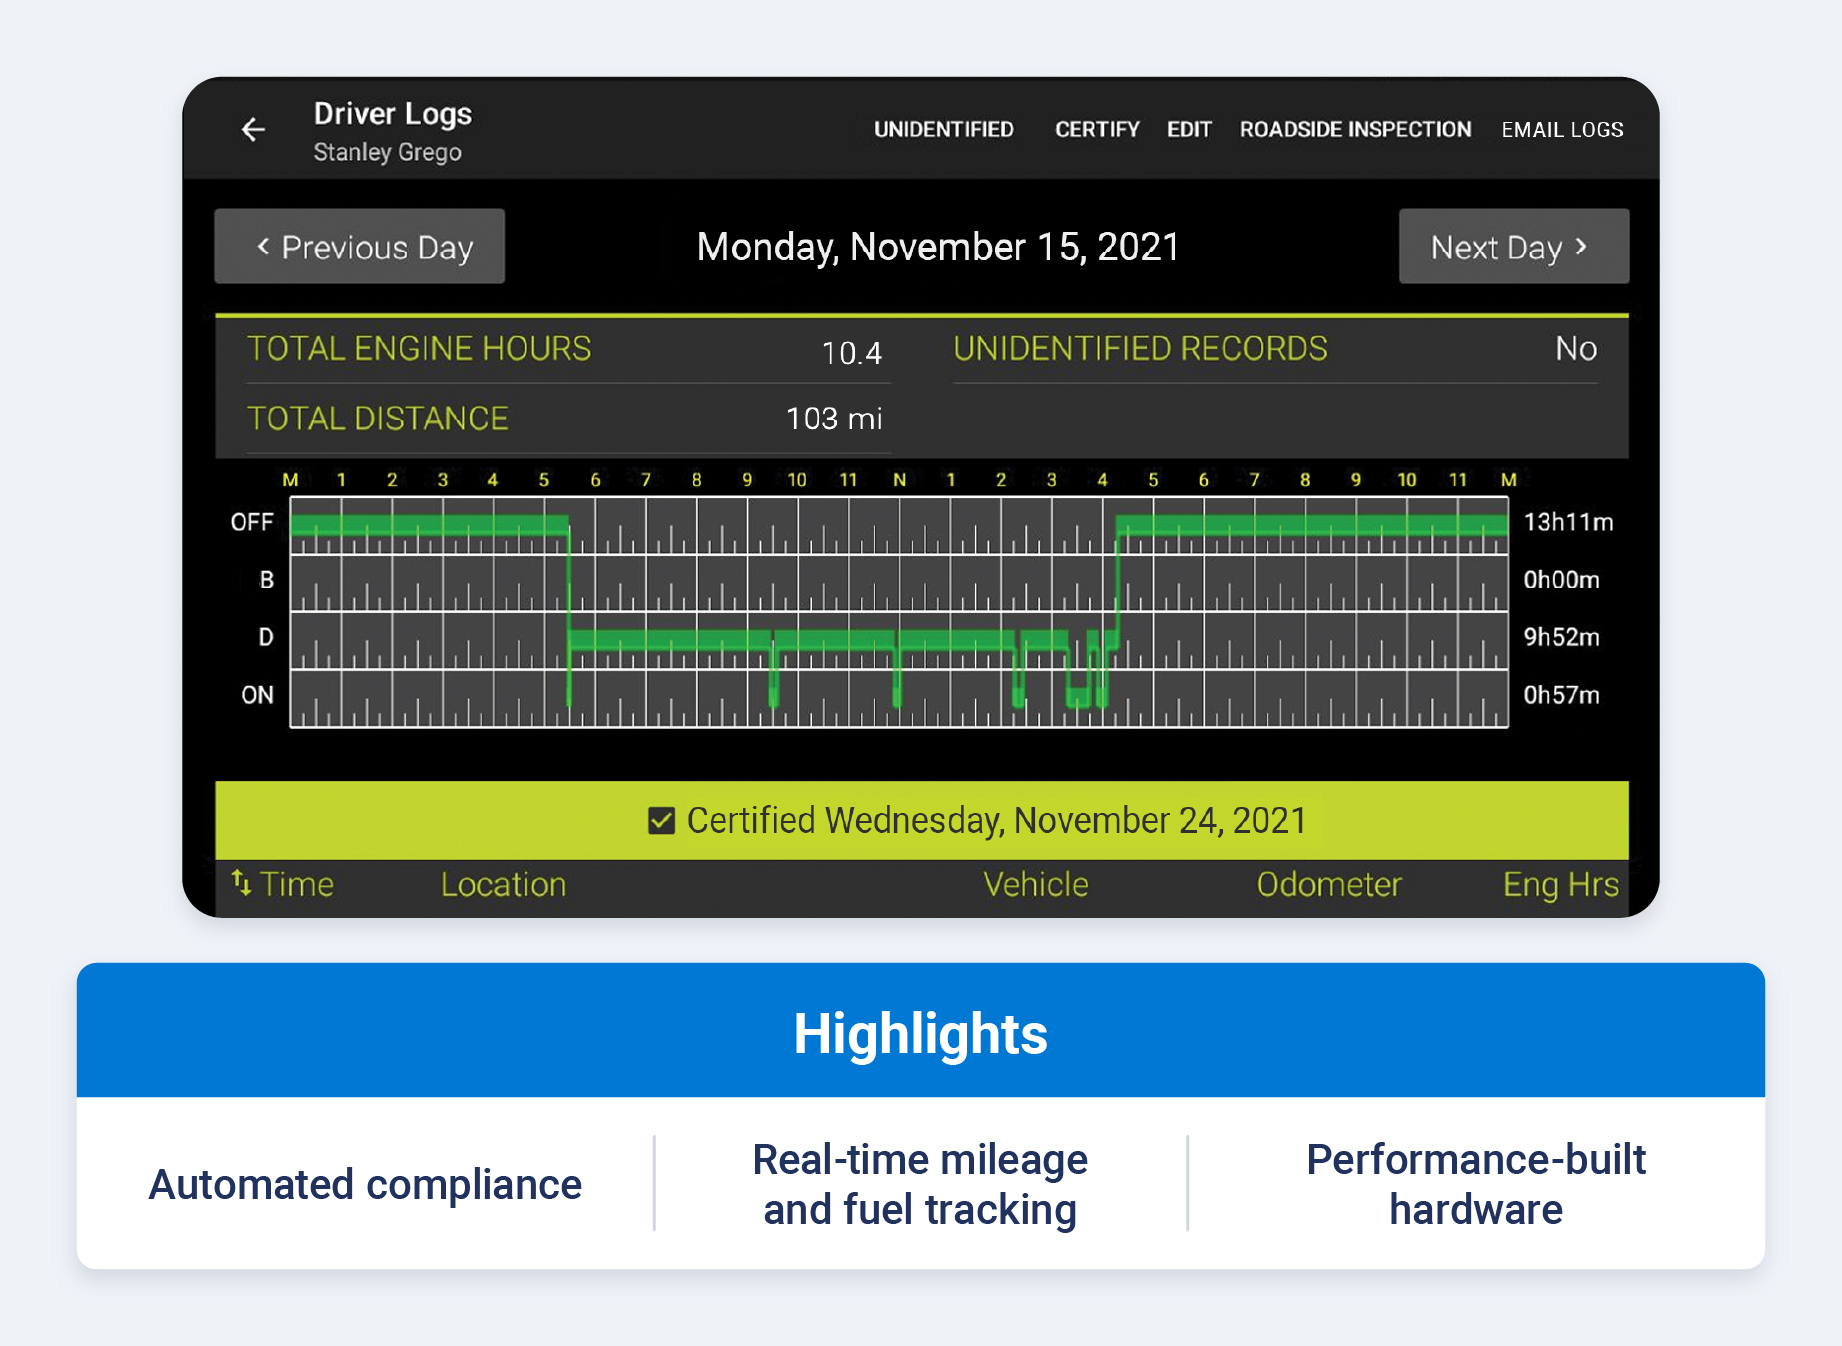
Task: Click the chevron on Next Day button
Action: click(1580, 247)
